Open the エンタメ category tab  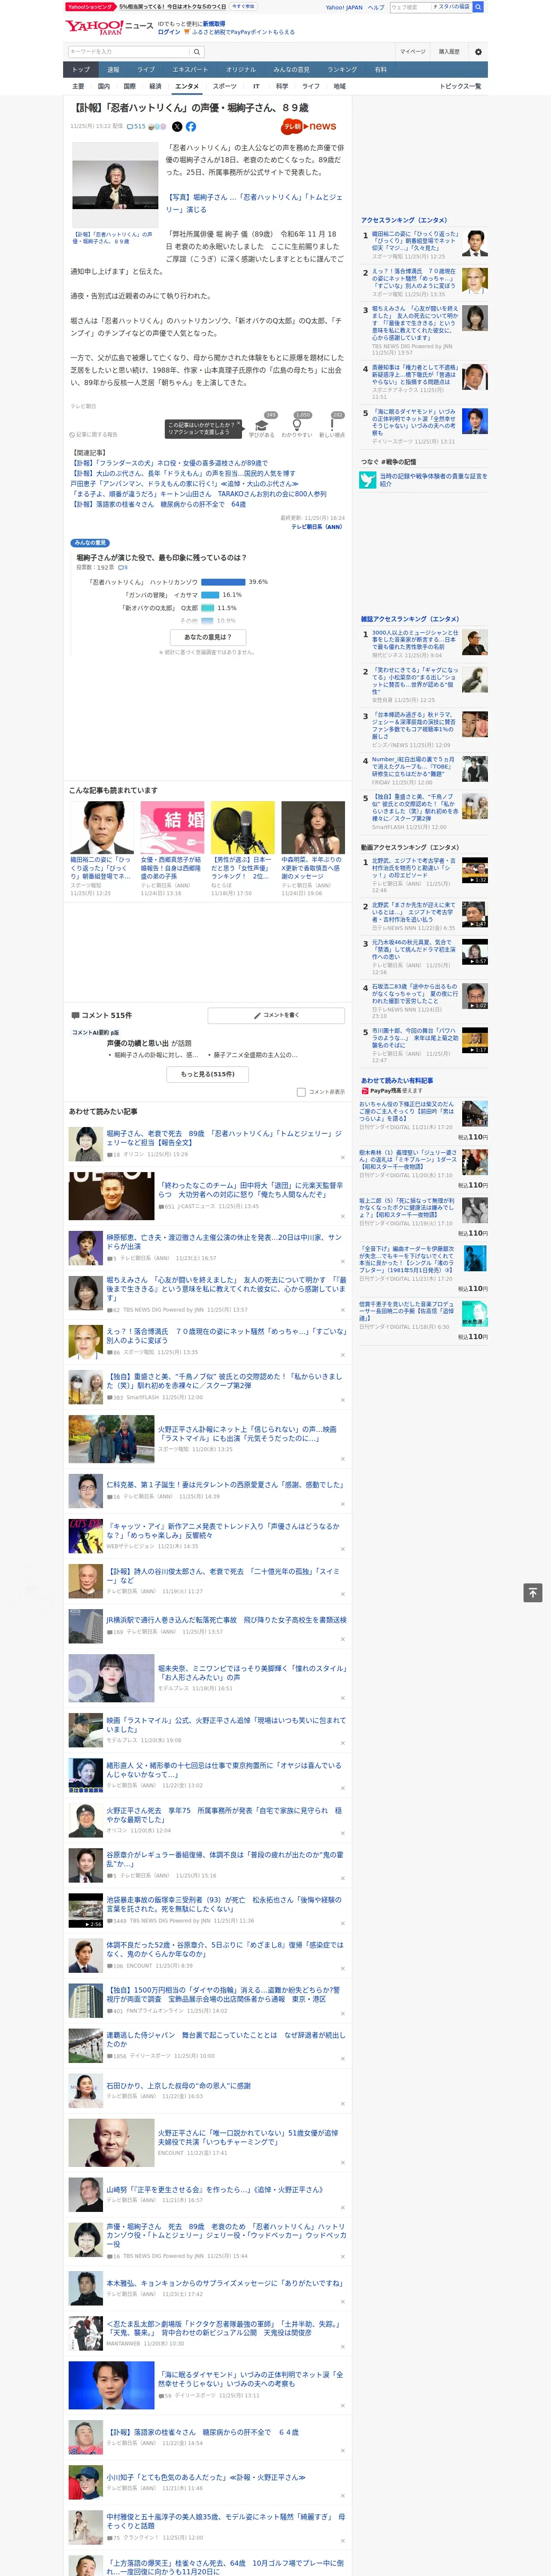[x=187, y=86]
